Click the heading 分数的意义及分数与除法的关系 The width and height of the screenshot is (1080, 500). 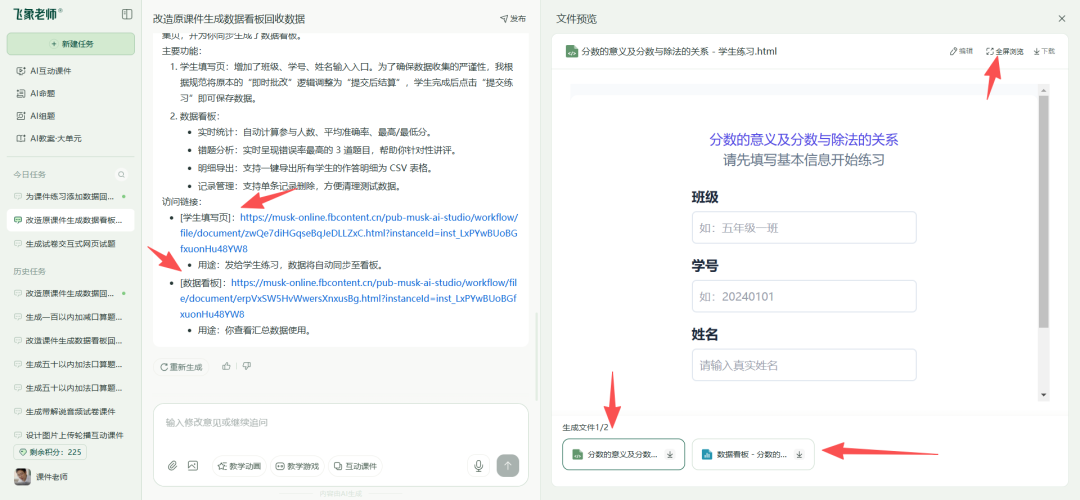pyautogui.click(x=804, y=139)
